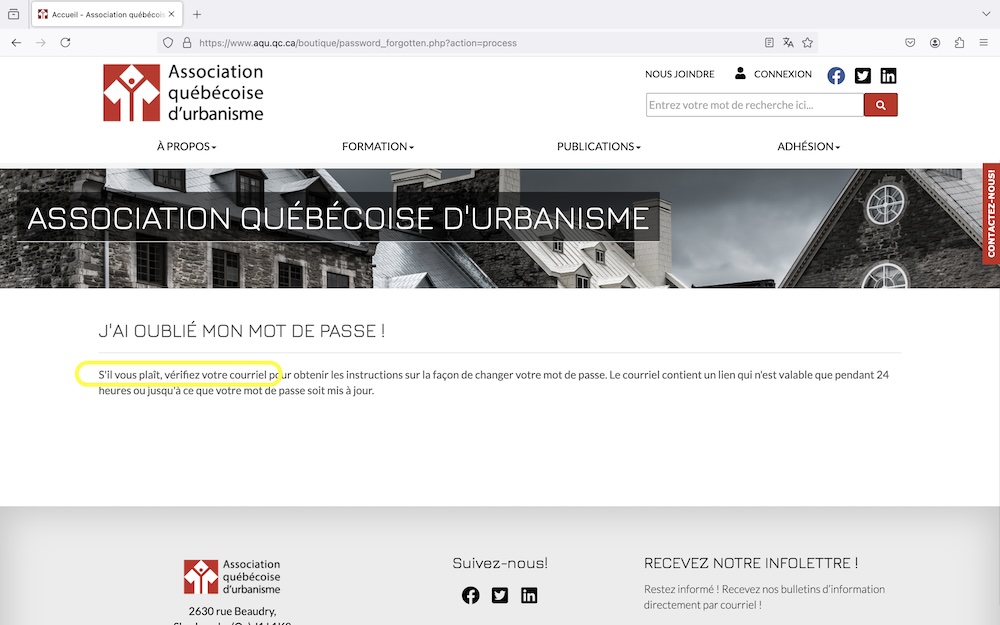Image resolution: width=1000 pixels, height=625 pixels.
Task: Click the footer Twitter icon
Action: click(x=500, y=595)
